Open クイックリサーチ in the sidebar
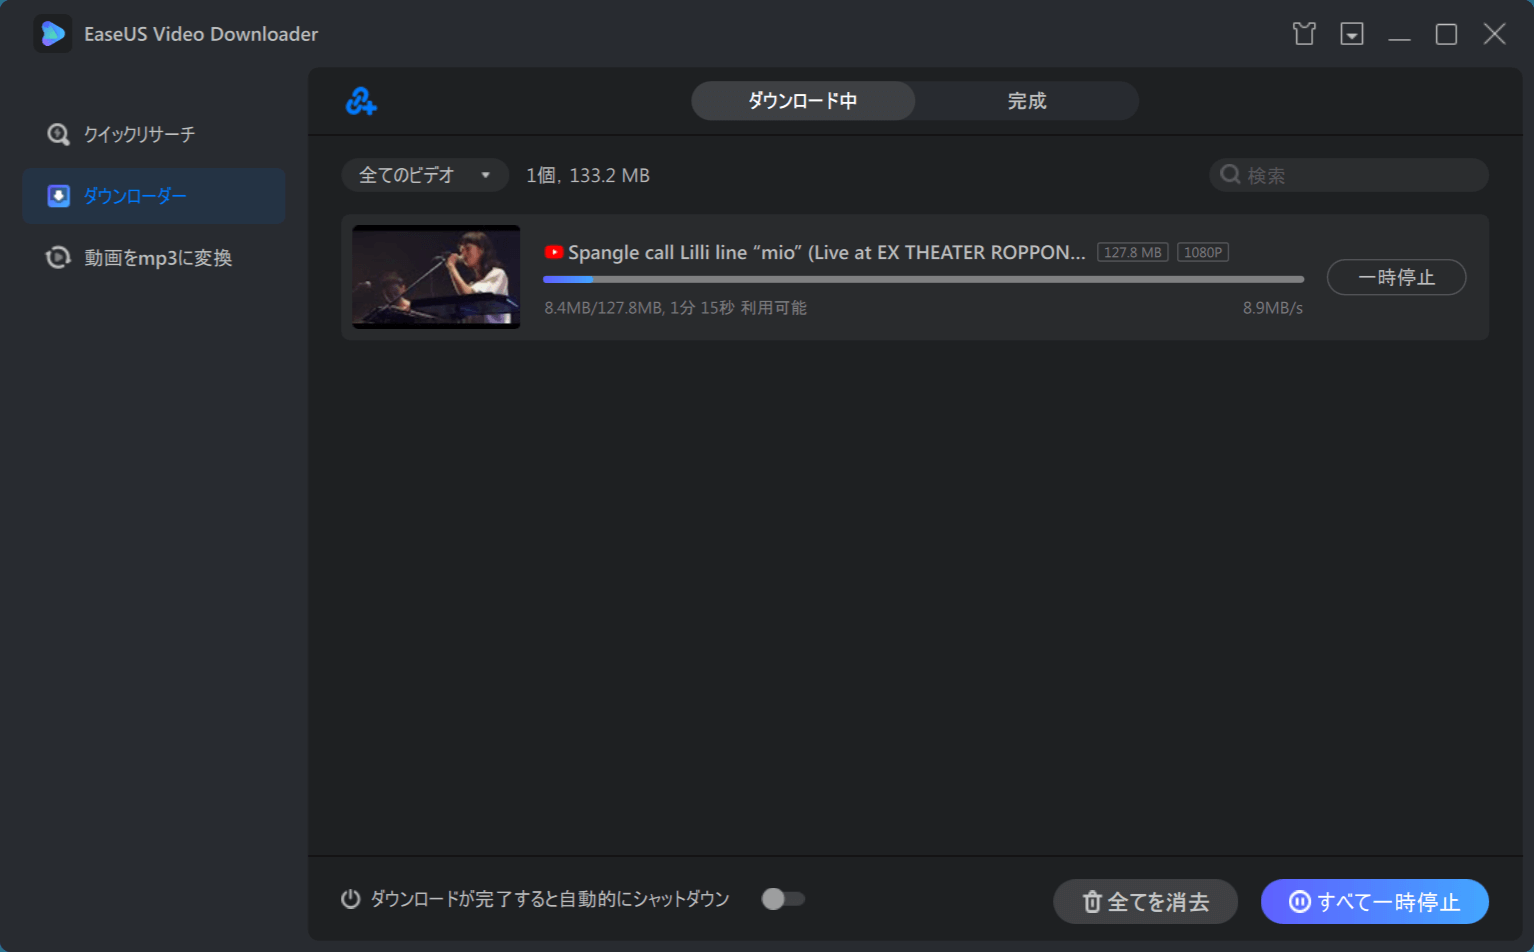1534x952 pixels. [154, 134]
